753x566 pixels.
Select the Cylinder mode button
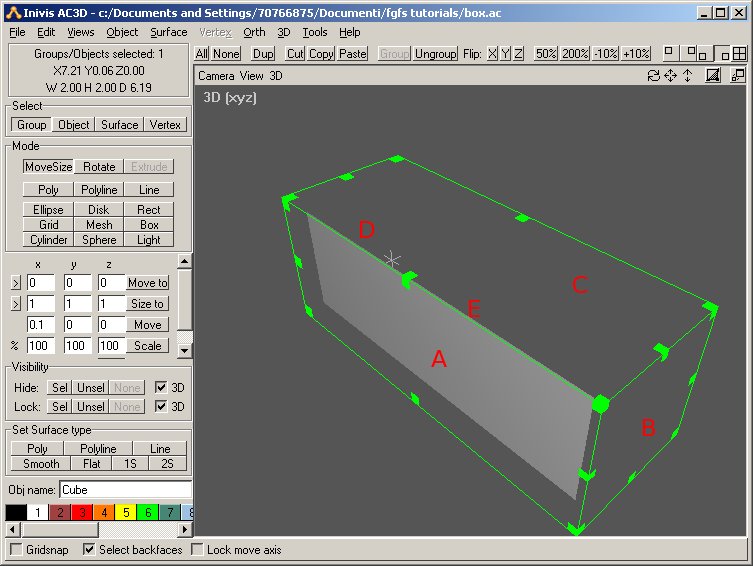tap(49, 240)
